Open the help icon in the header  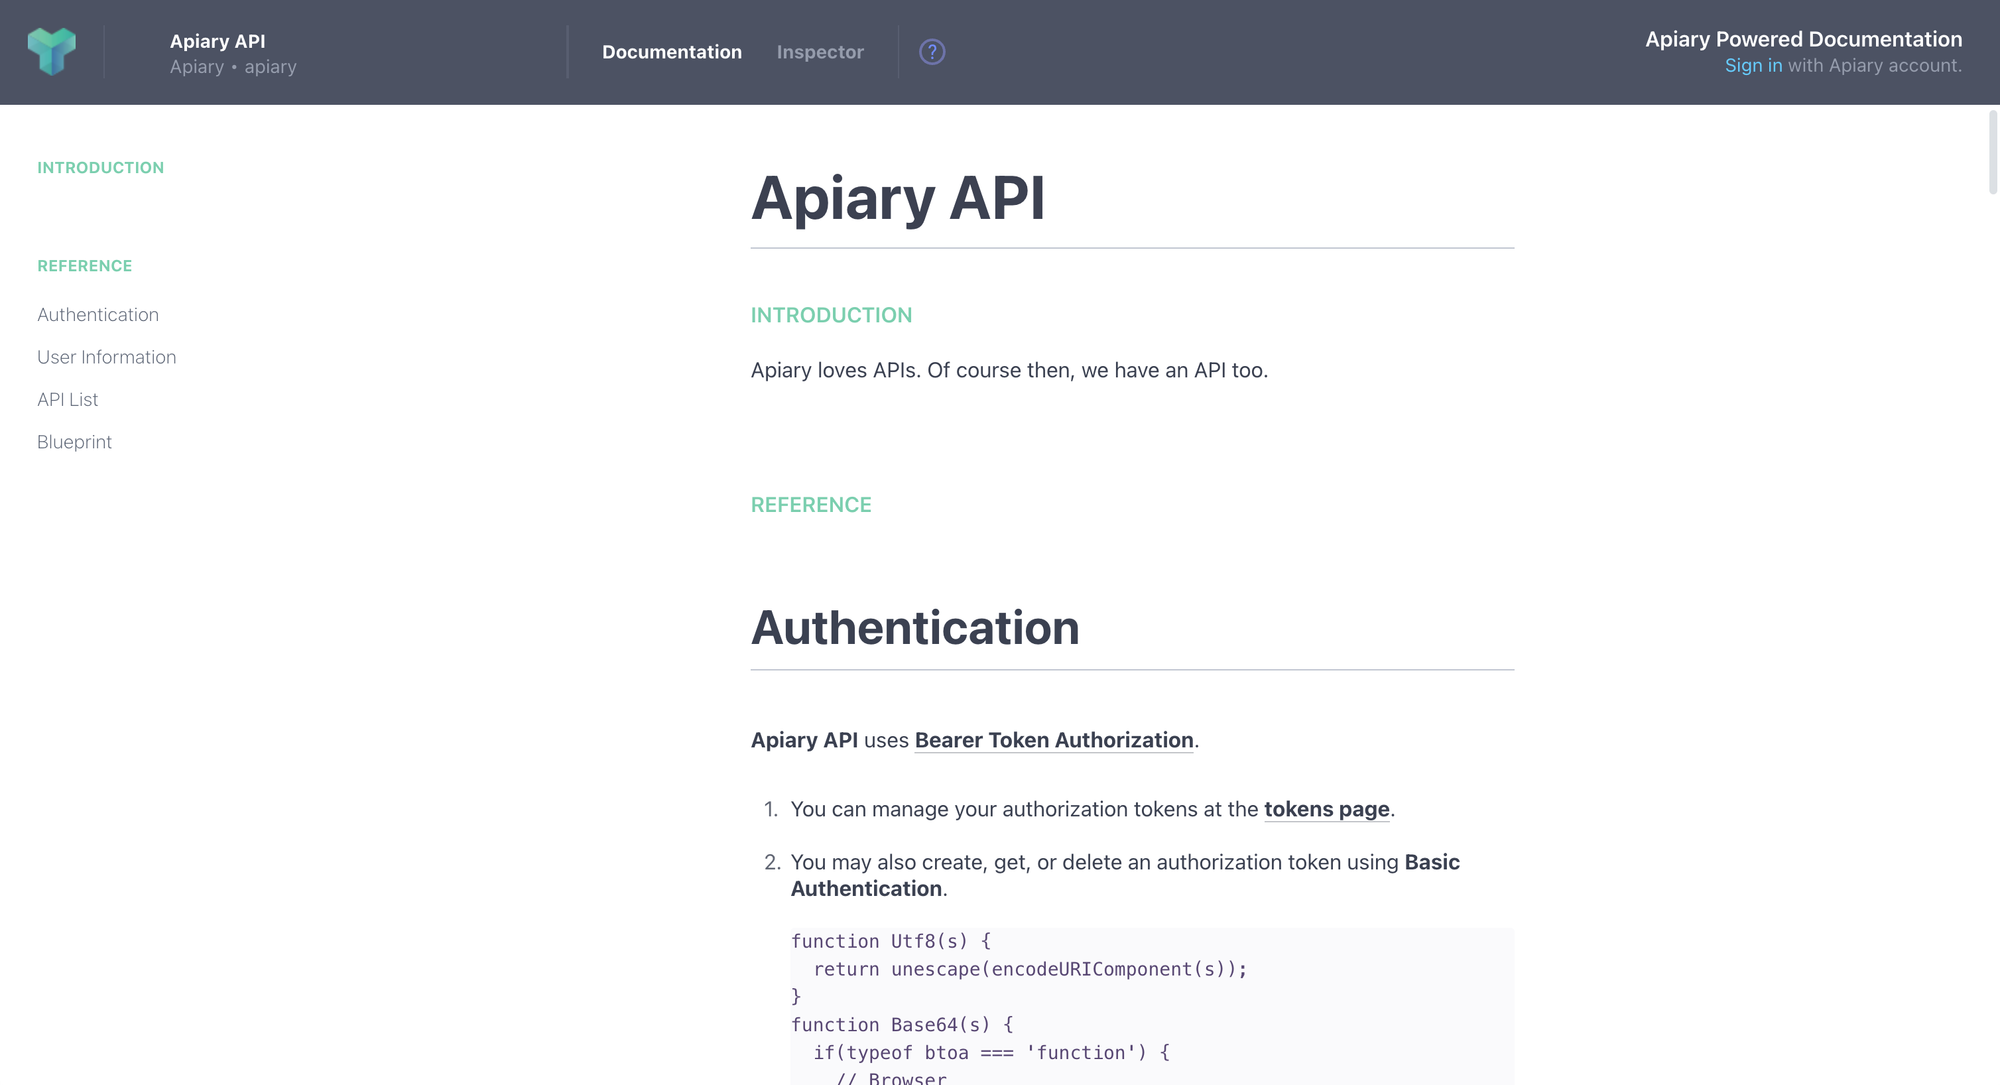pyautogui.click(x=931, y=51)
